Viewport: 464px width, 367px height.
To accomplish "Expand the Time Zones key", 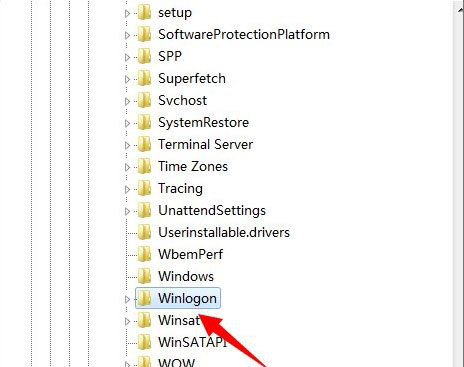I will click(127, 167).
